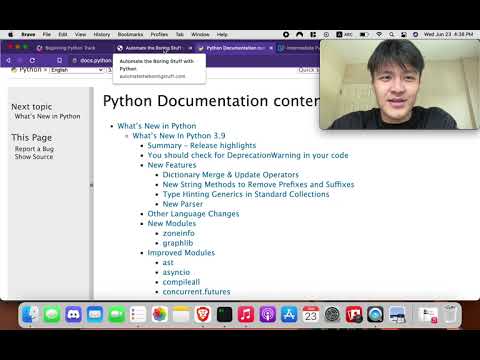Open "Summary – Release highlights" link

(202, 145)
